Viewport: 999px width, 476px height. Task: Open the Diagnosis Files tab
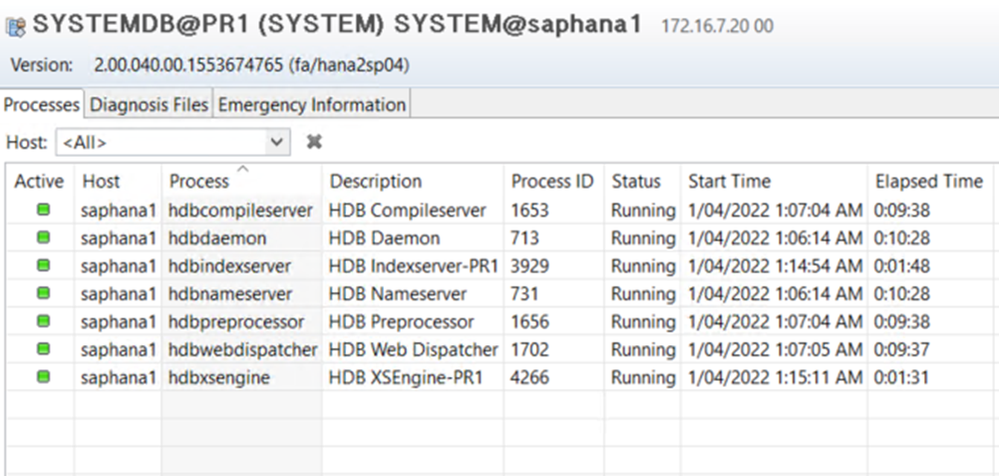[x=149, y=105]
